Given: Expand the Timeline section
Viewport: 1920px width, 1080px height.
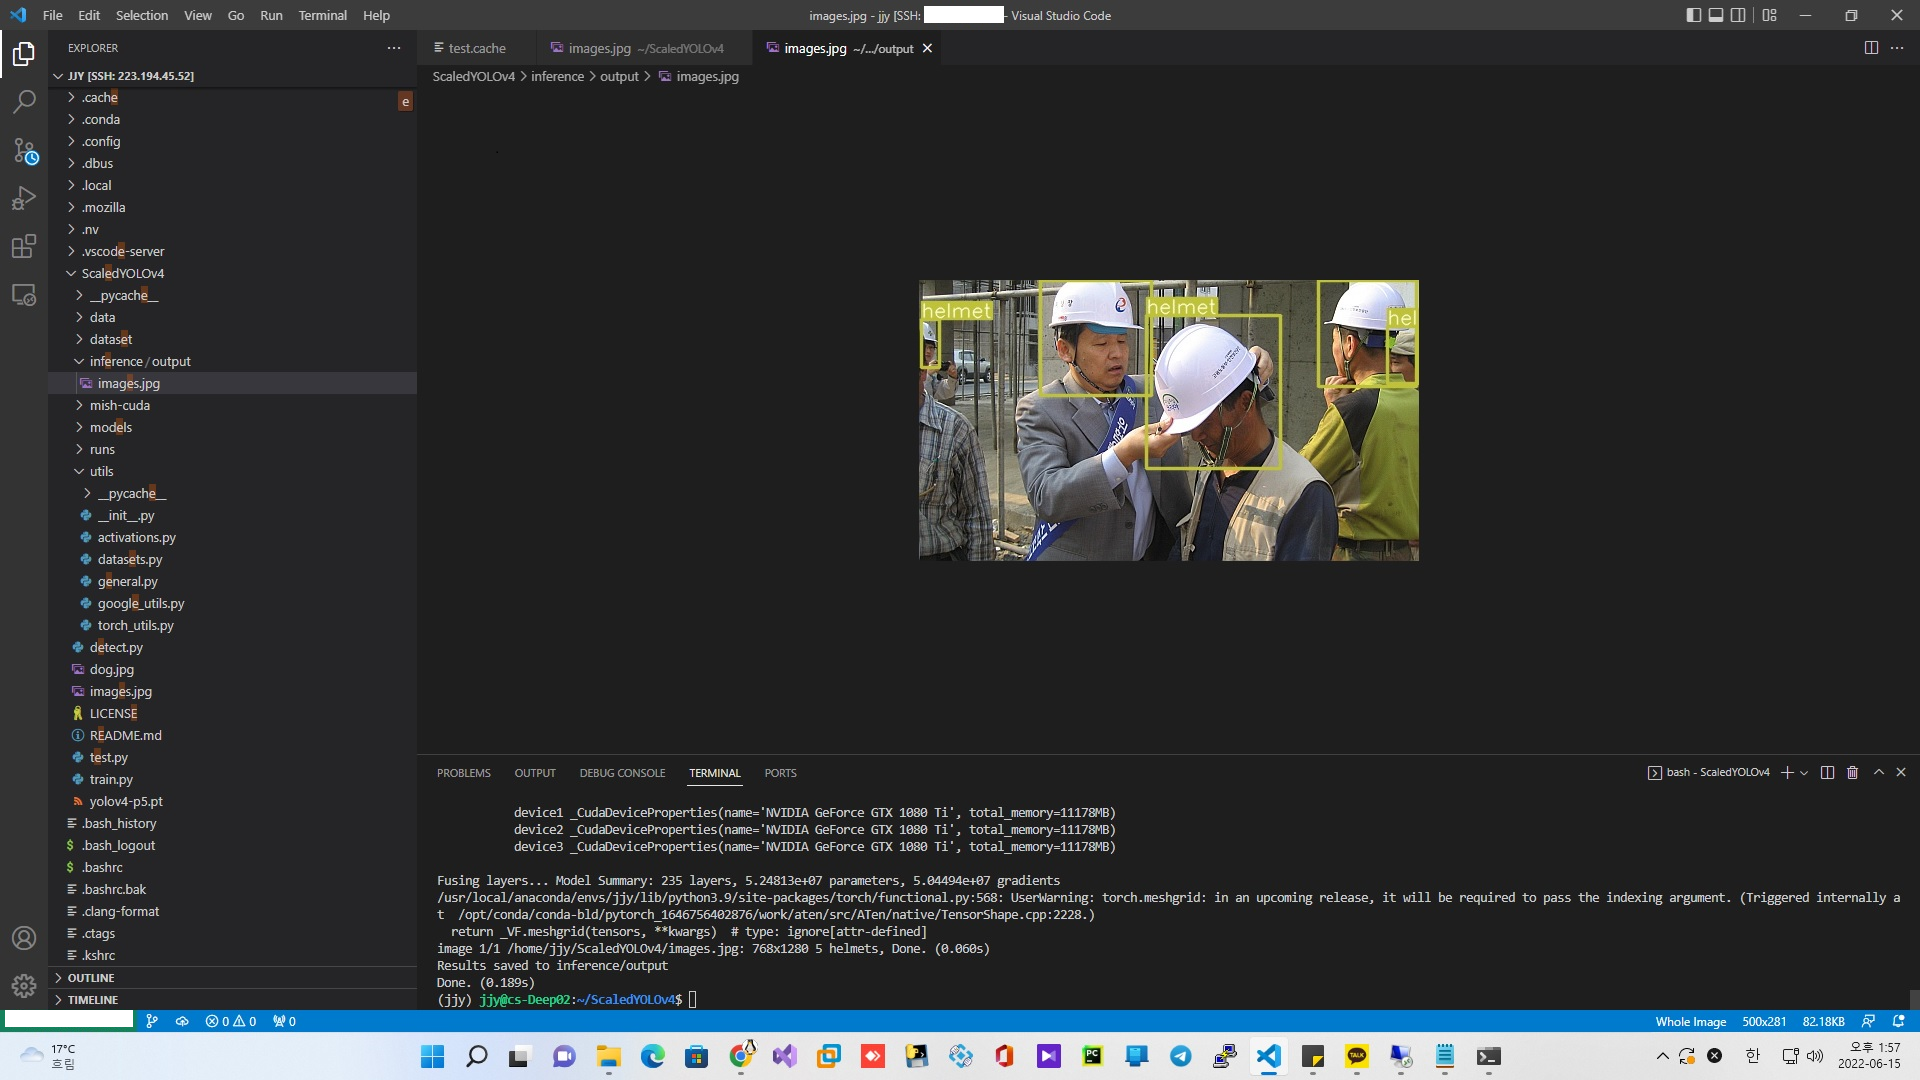Looking at the screenshot, I should click(232, 1000).
